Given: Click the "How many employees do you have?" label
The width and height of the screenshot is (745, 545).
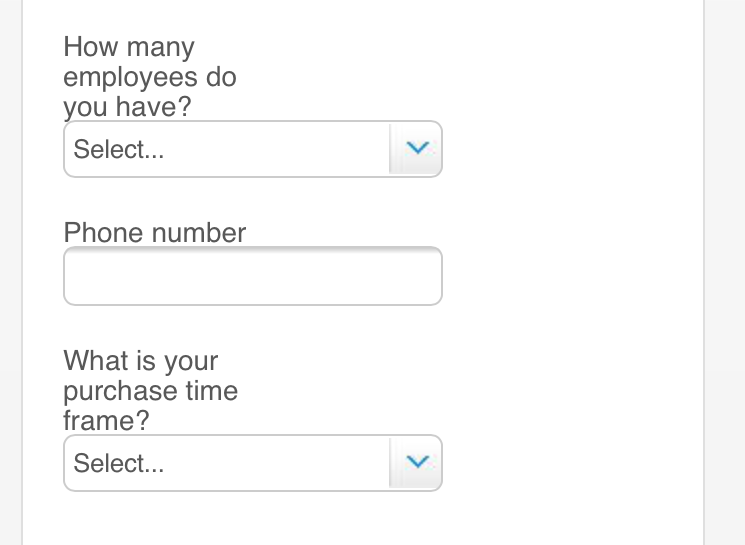Looking at the screenshot, I should pyautogui.click(x=149, y=77).
